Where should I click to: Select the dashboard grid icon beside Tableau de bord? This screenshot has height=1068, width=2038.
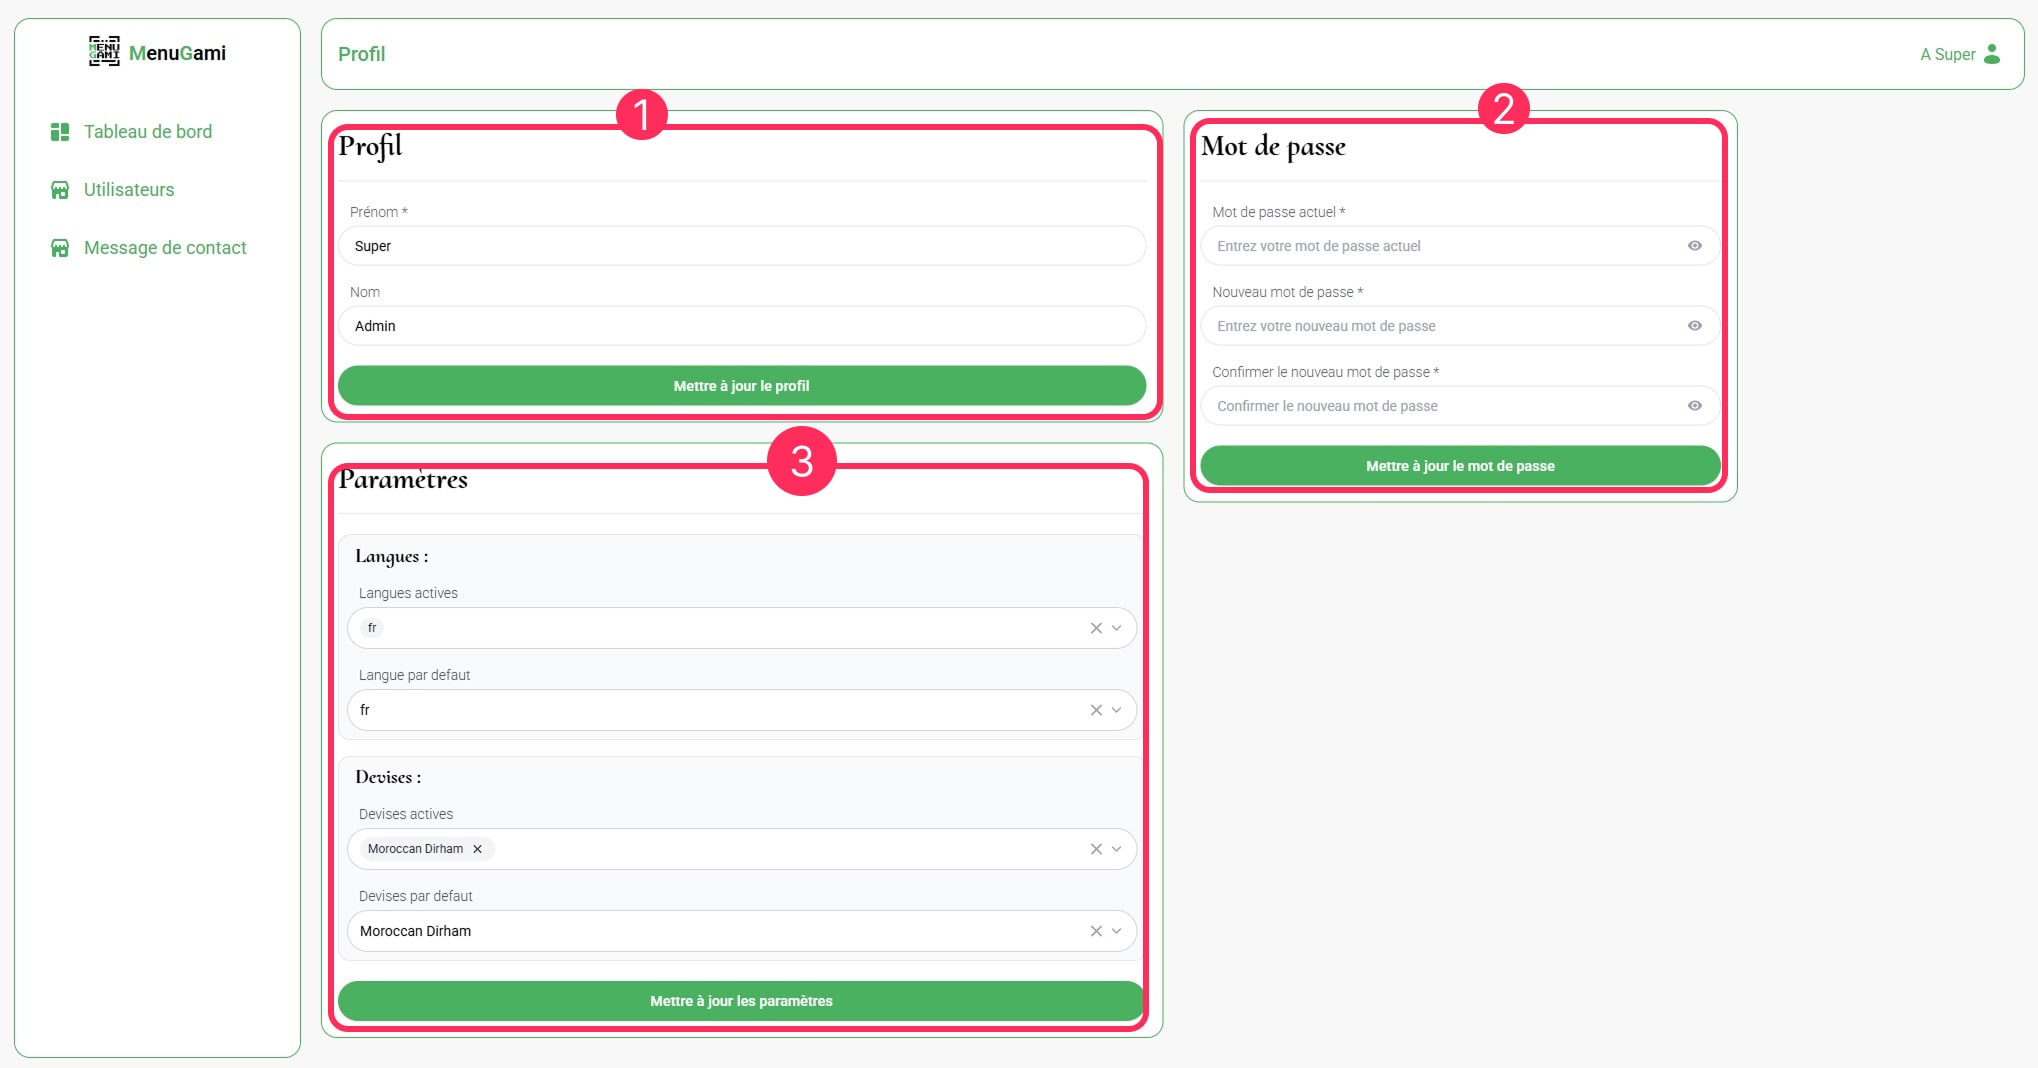coord(59,131)
